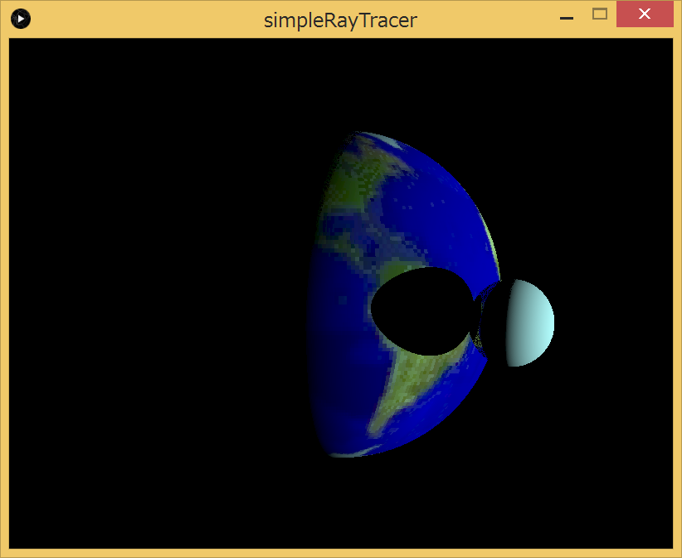Click the dark shape left of the cyan sphere
682x558 pixels.
pos(488,320)
